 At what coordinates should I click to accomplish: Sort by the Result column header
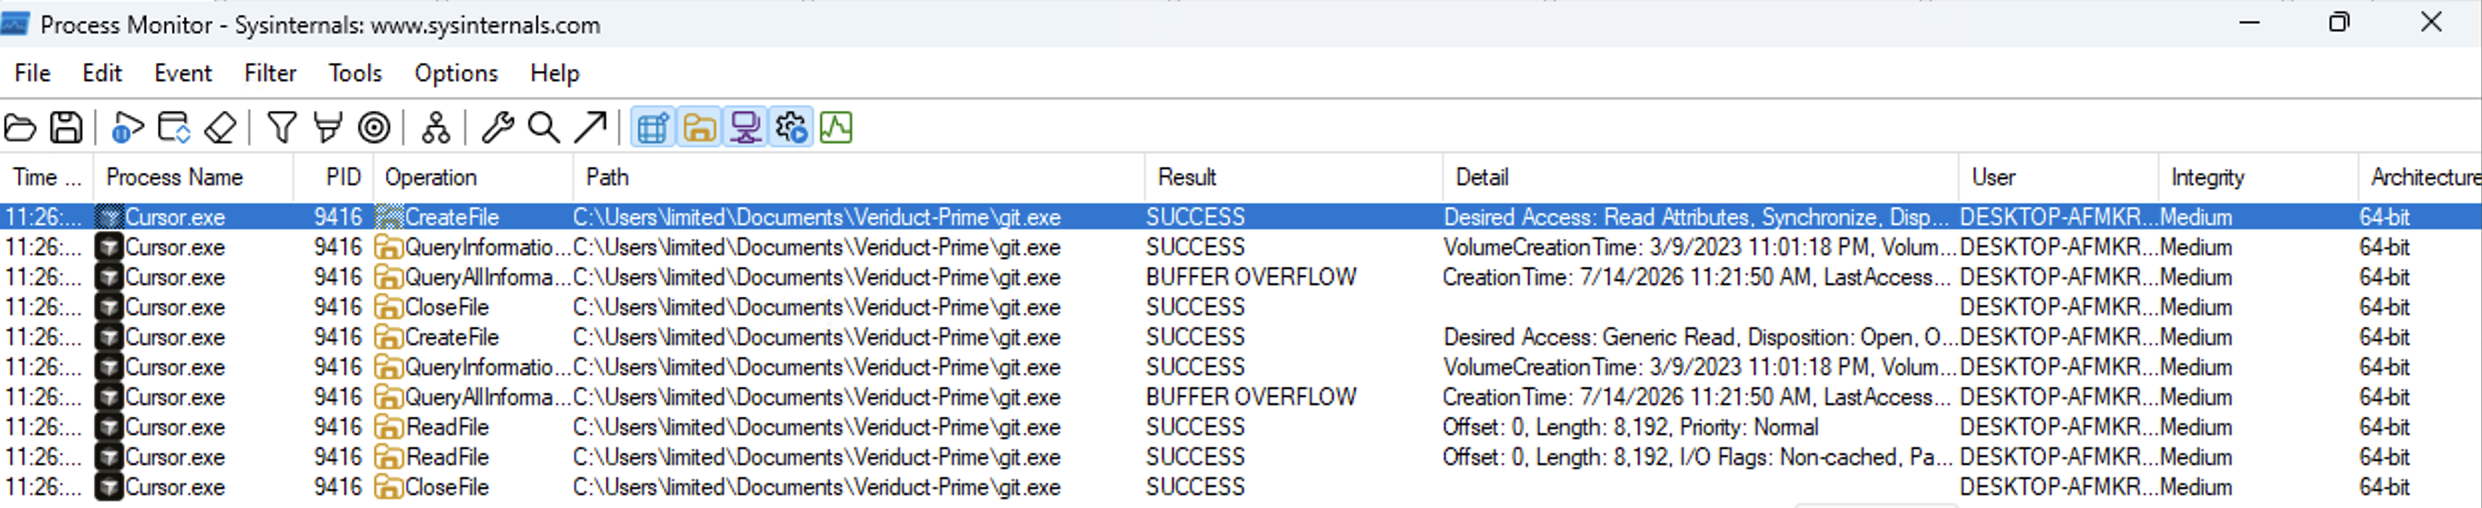tap(1294, 178)
